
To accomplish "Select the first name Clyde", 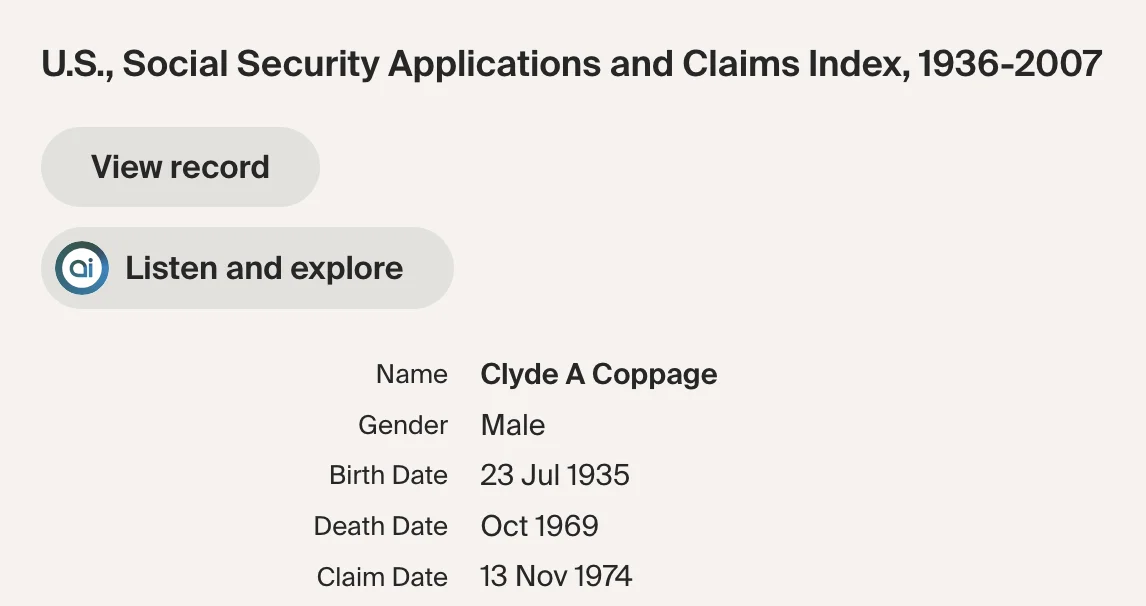I will click(519, 375).
